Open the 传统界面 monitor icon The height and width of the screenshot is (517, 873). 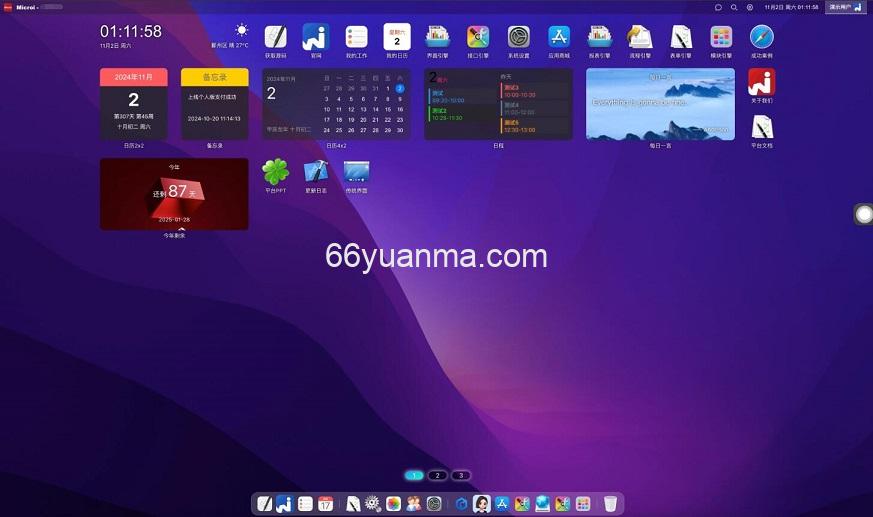pyautogui.click(x=356, y=172)
